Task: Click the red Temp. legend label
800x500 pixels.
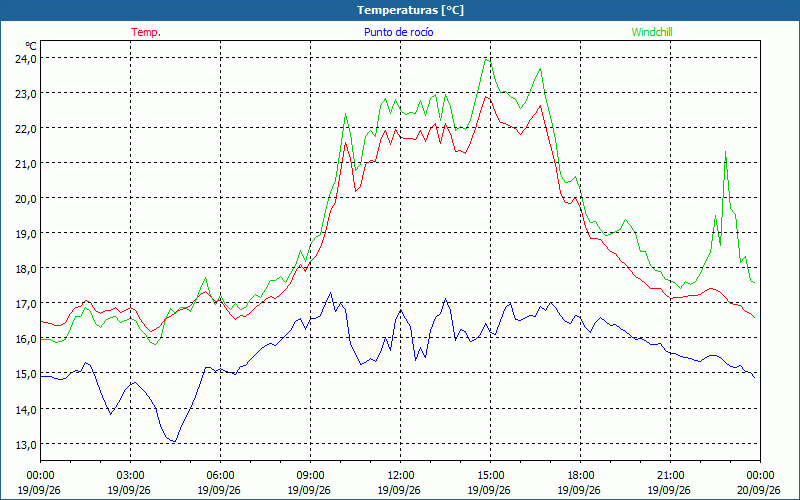Action: (x=146, y=32)
